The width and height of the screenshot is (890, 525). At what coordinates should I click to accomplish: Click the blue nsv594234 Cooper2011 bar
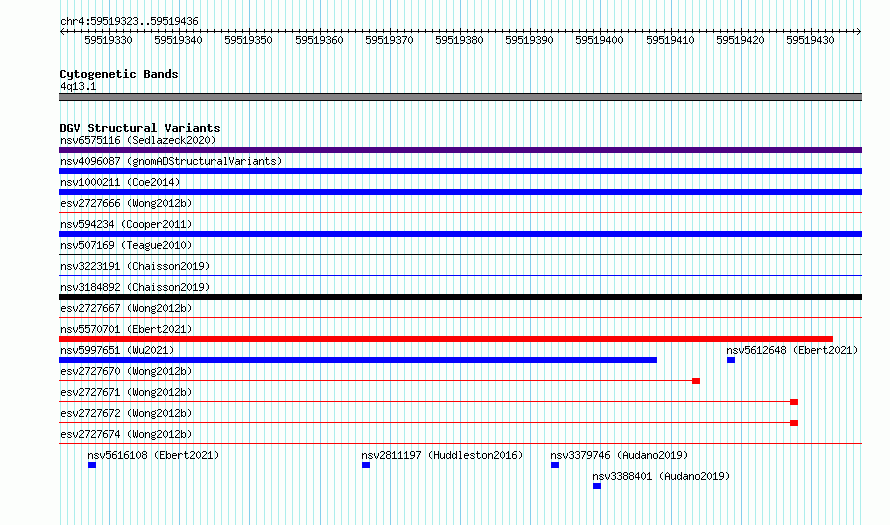pos(460,234)
